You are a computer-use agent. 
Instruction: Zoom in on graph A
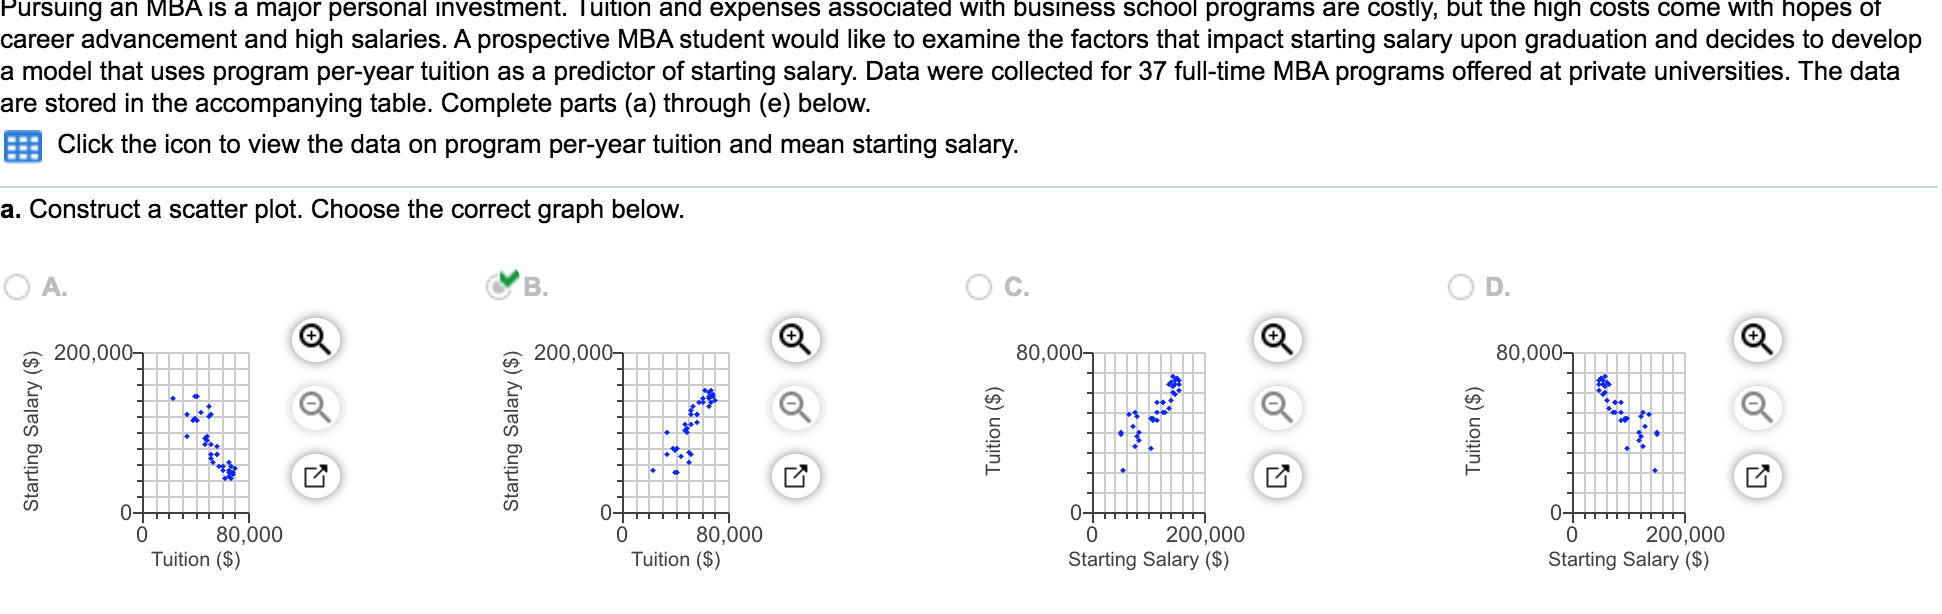[316, 338]
